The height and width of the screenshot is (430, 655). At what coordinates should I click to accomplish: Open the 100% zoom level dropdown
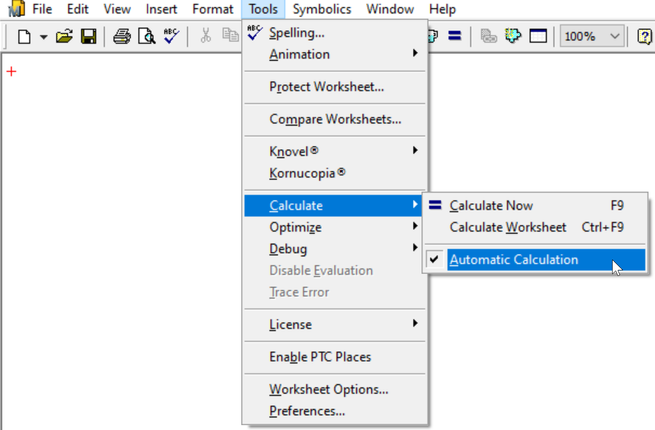tap(613, 37)
